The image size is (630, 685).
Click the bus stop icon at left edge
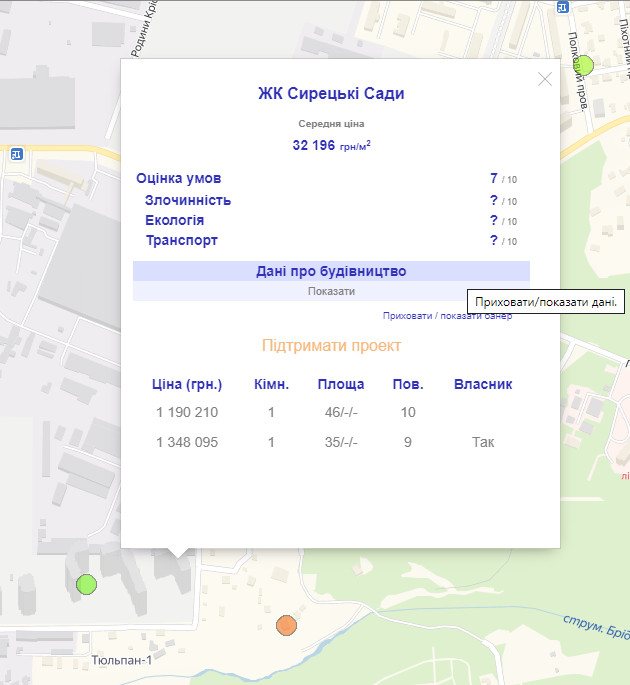point(15,154)
